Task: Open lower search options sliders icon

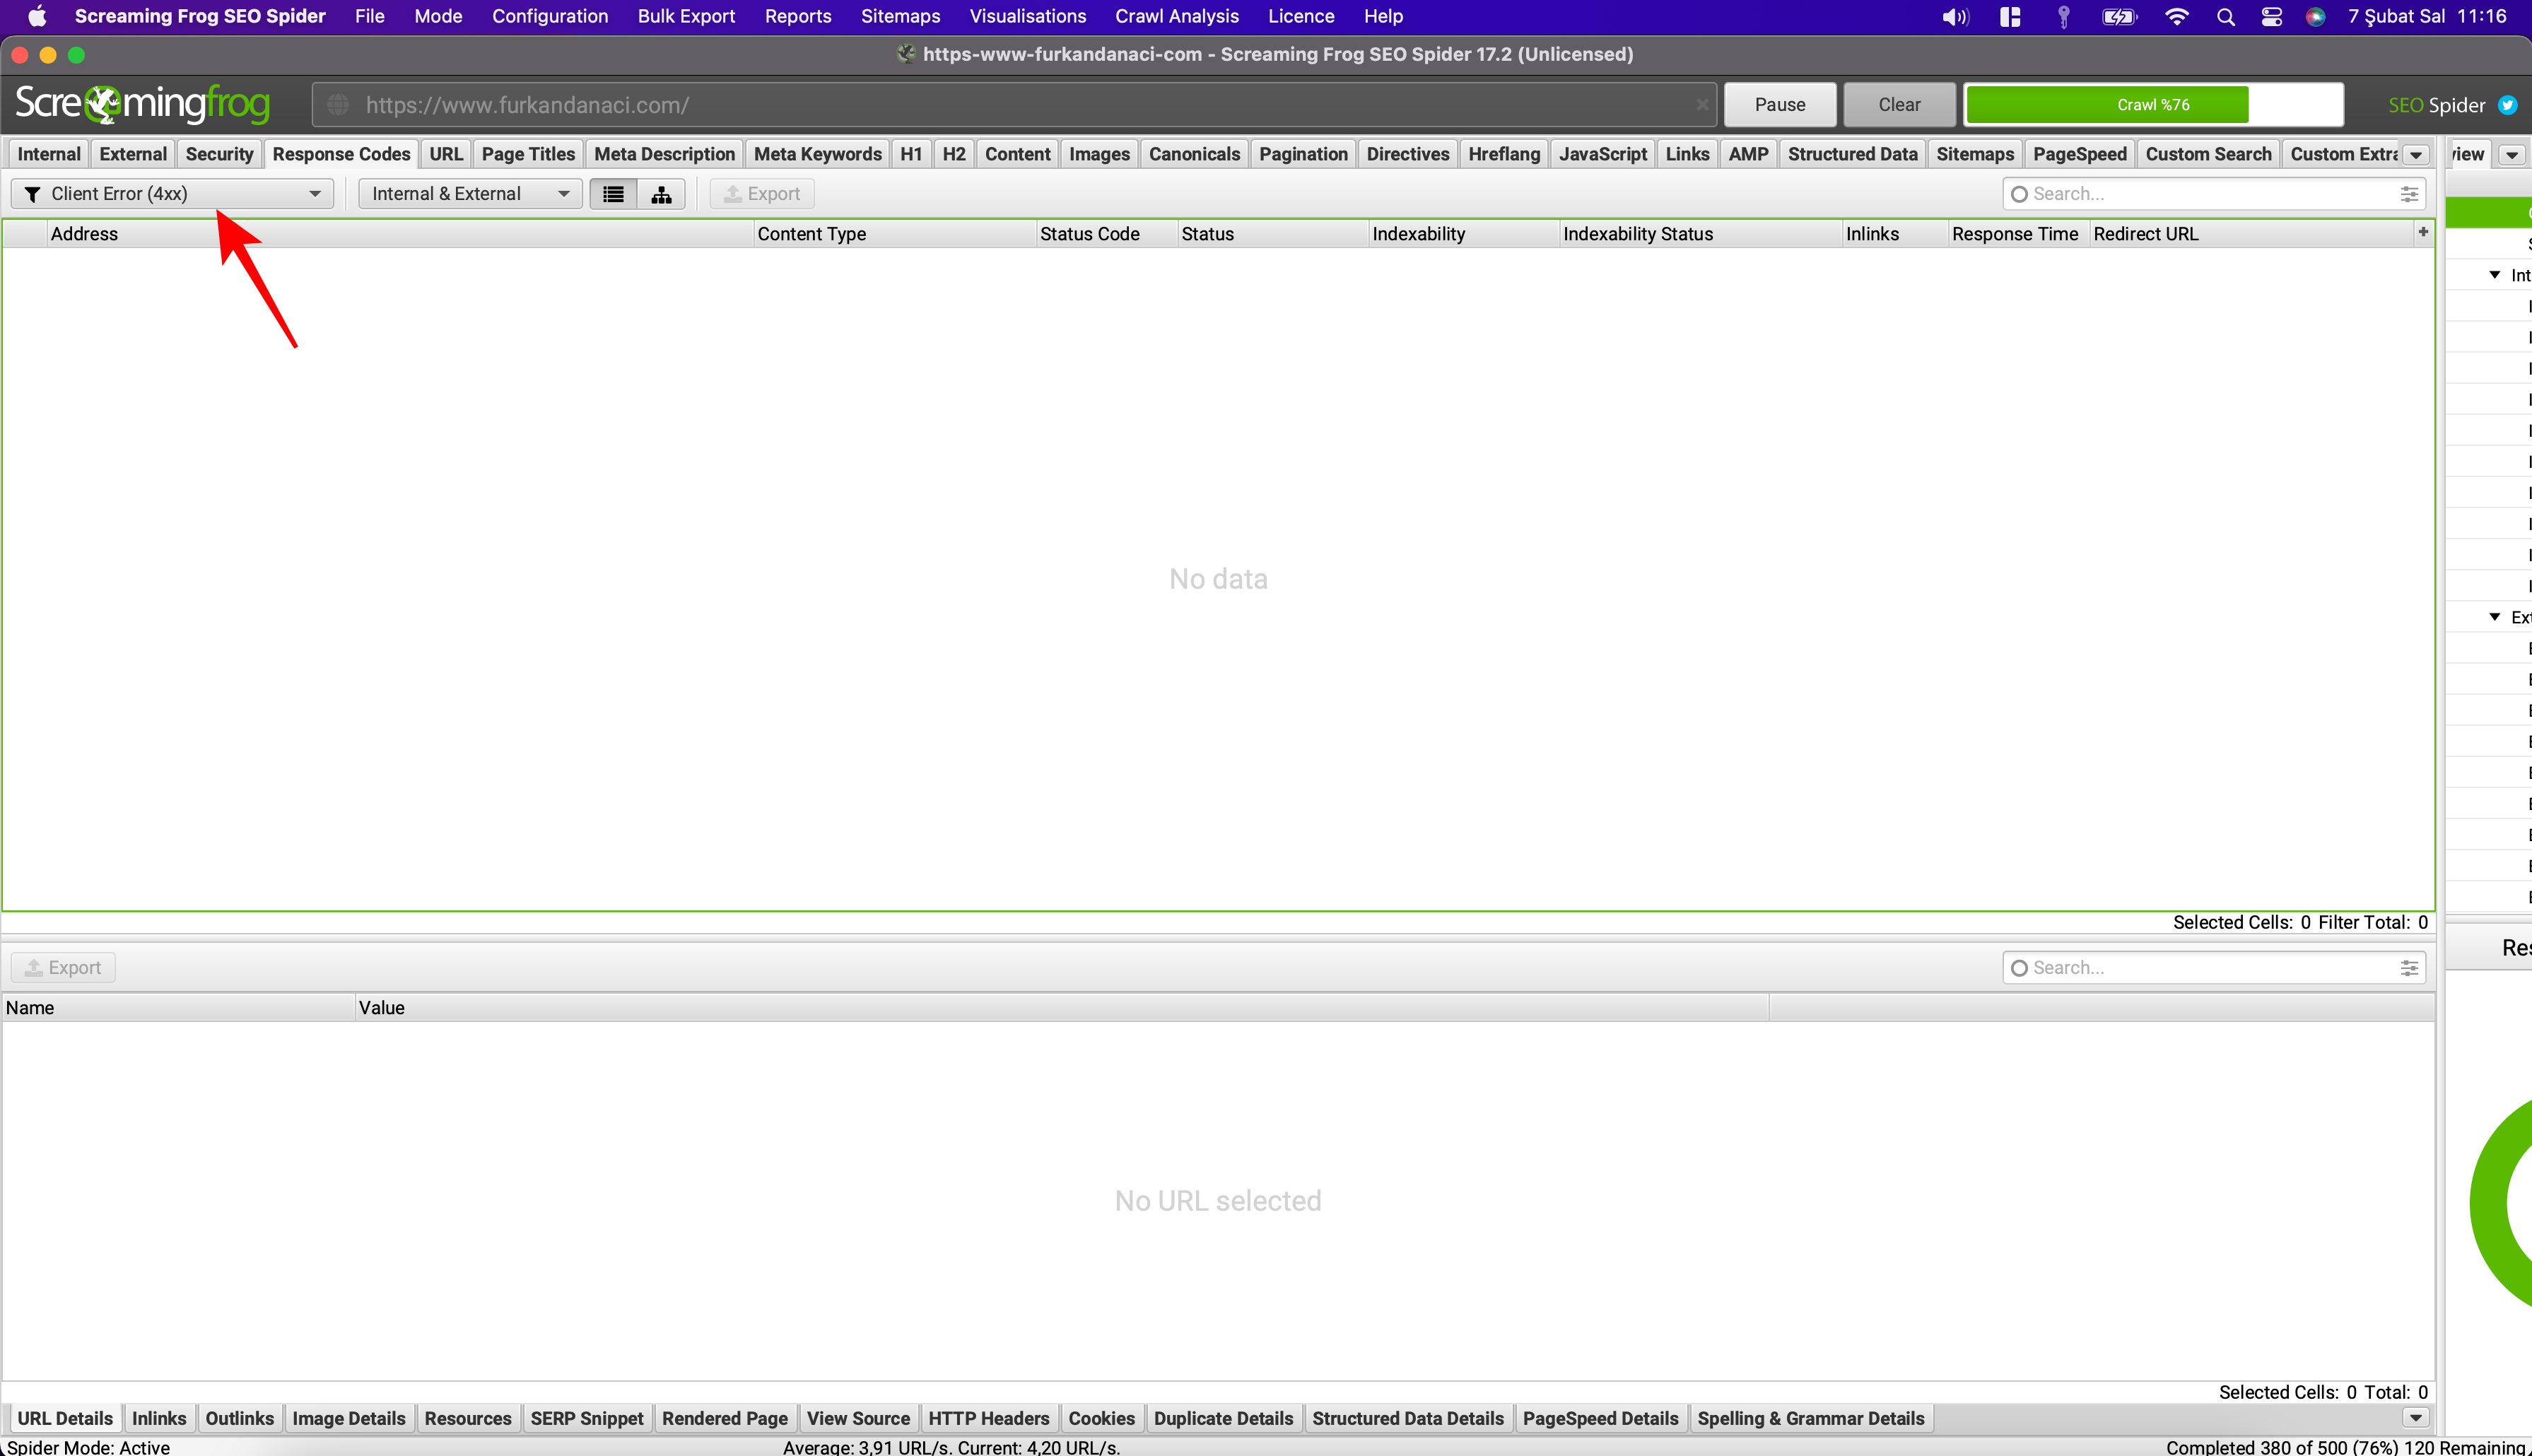Action: (x=2409, y=968)
